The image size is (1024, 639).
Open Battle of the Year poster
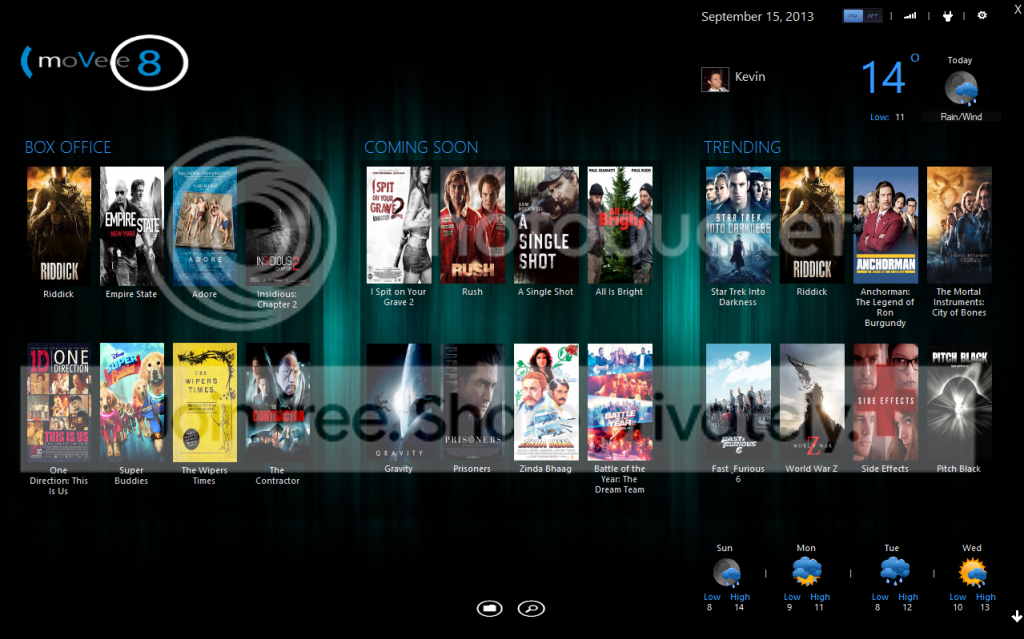pos(620,402)
